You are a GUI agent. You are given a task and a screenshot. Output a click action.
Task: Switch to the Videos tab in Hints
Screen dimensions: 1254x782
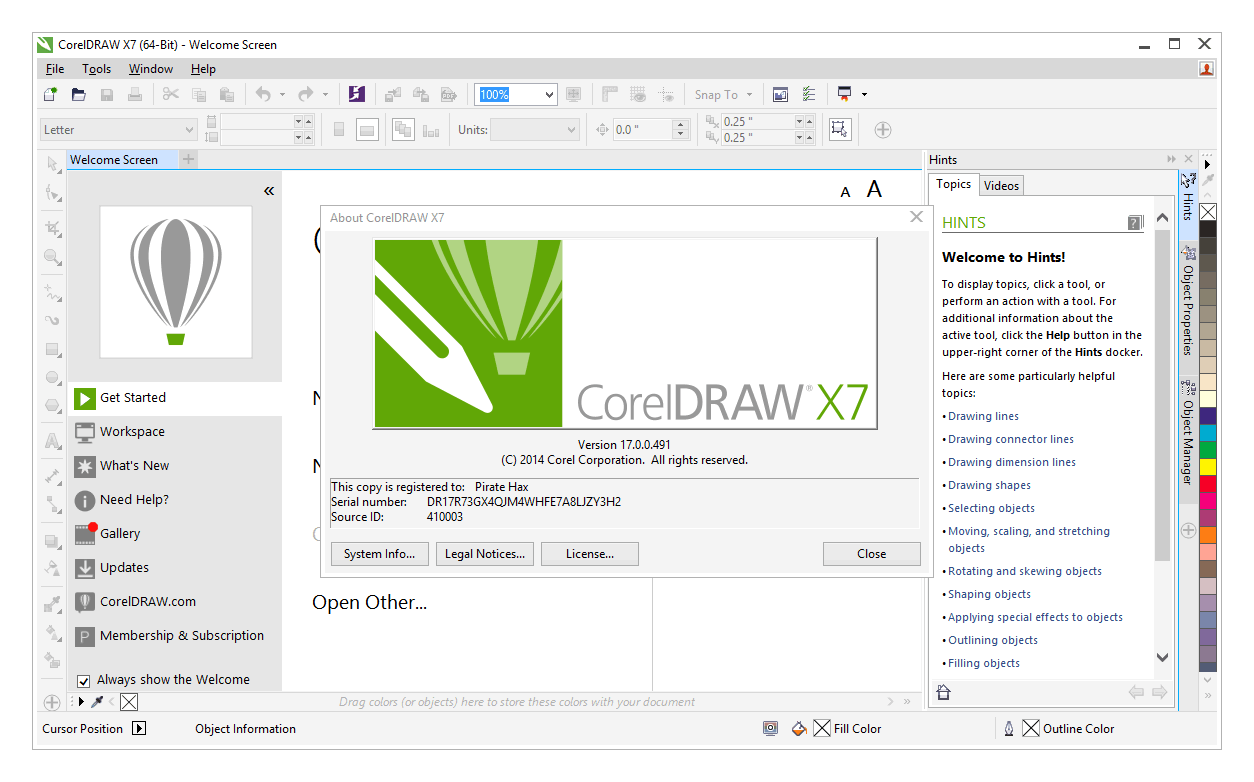pyautogui.click(x=1001, y=185)
